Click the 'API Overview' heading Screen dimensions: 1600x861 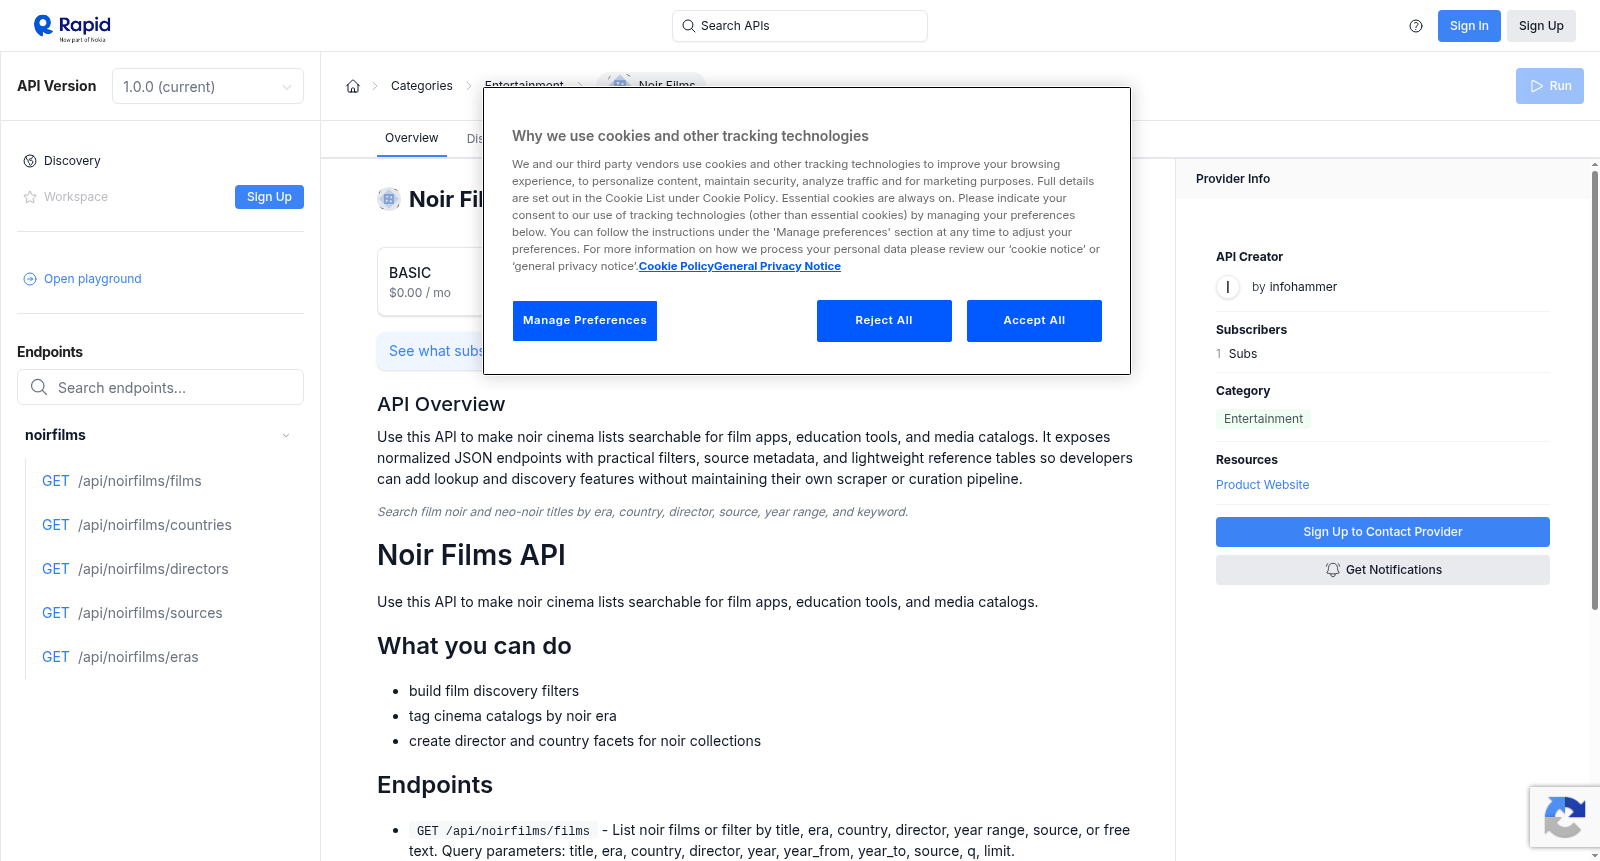click(441, 404)
